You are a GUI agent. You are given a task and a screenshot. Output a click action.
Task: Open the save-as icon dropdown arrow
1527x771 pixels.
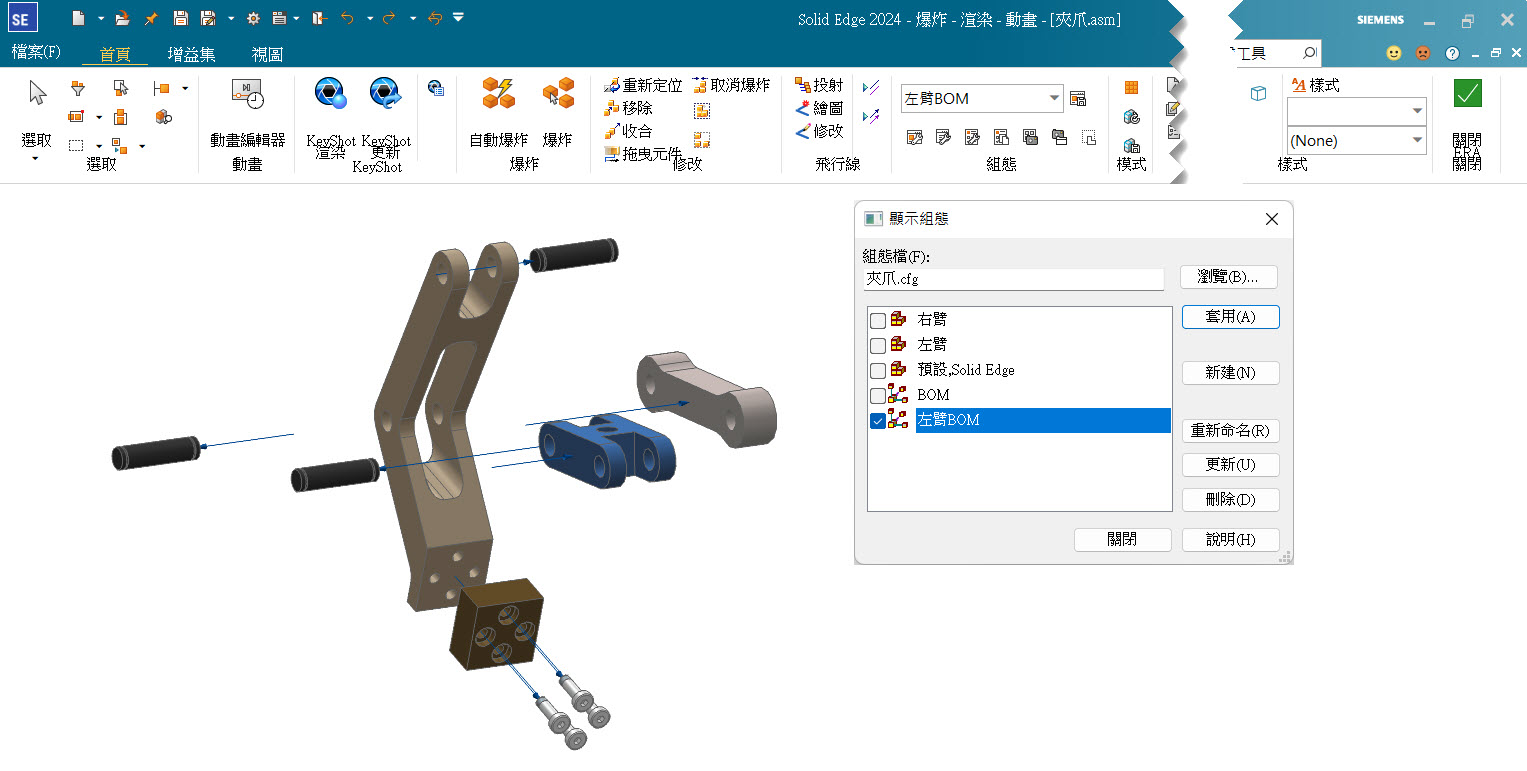tap(231, 18)
